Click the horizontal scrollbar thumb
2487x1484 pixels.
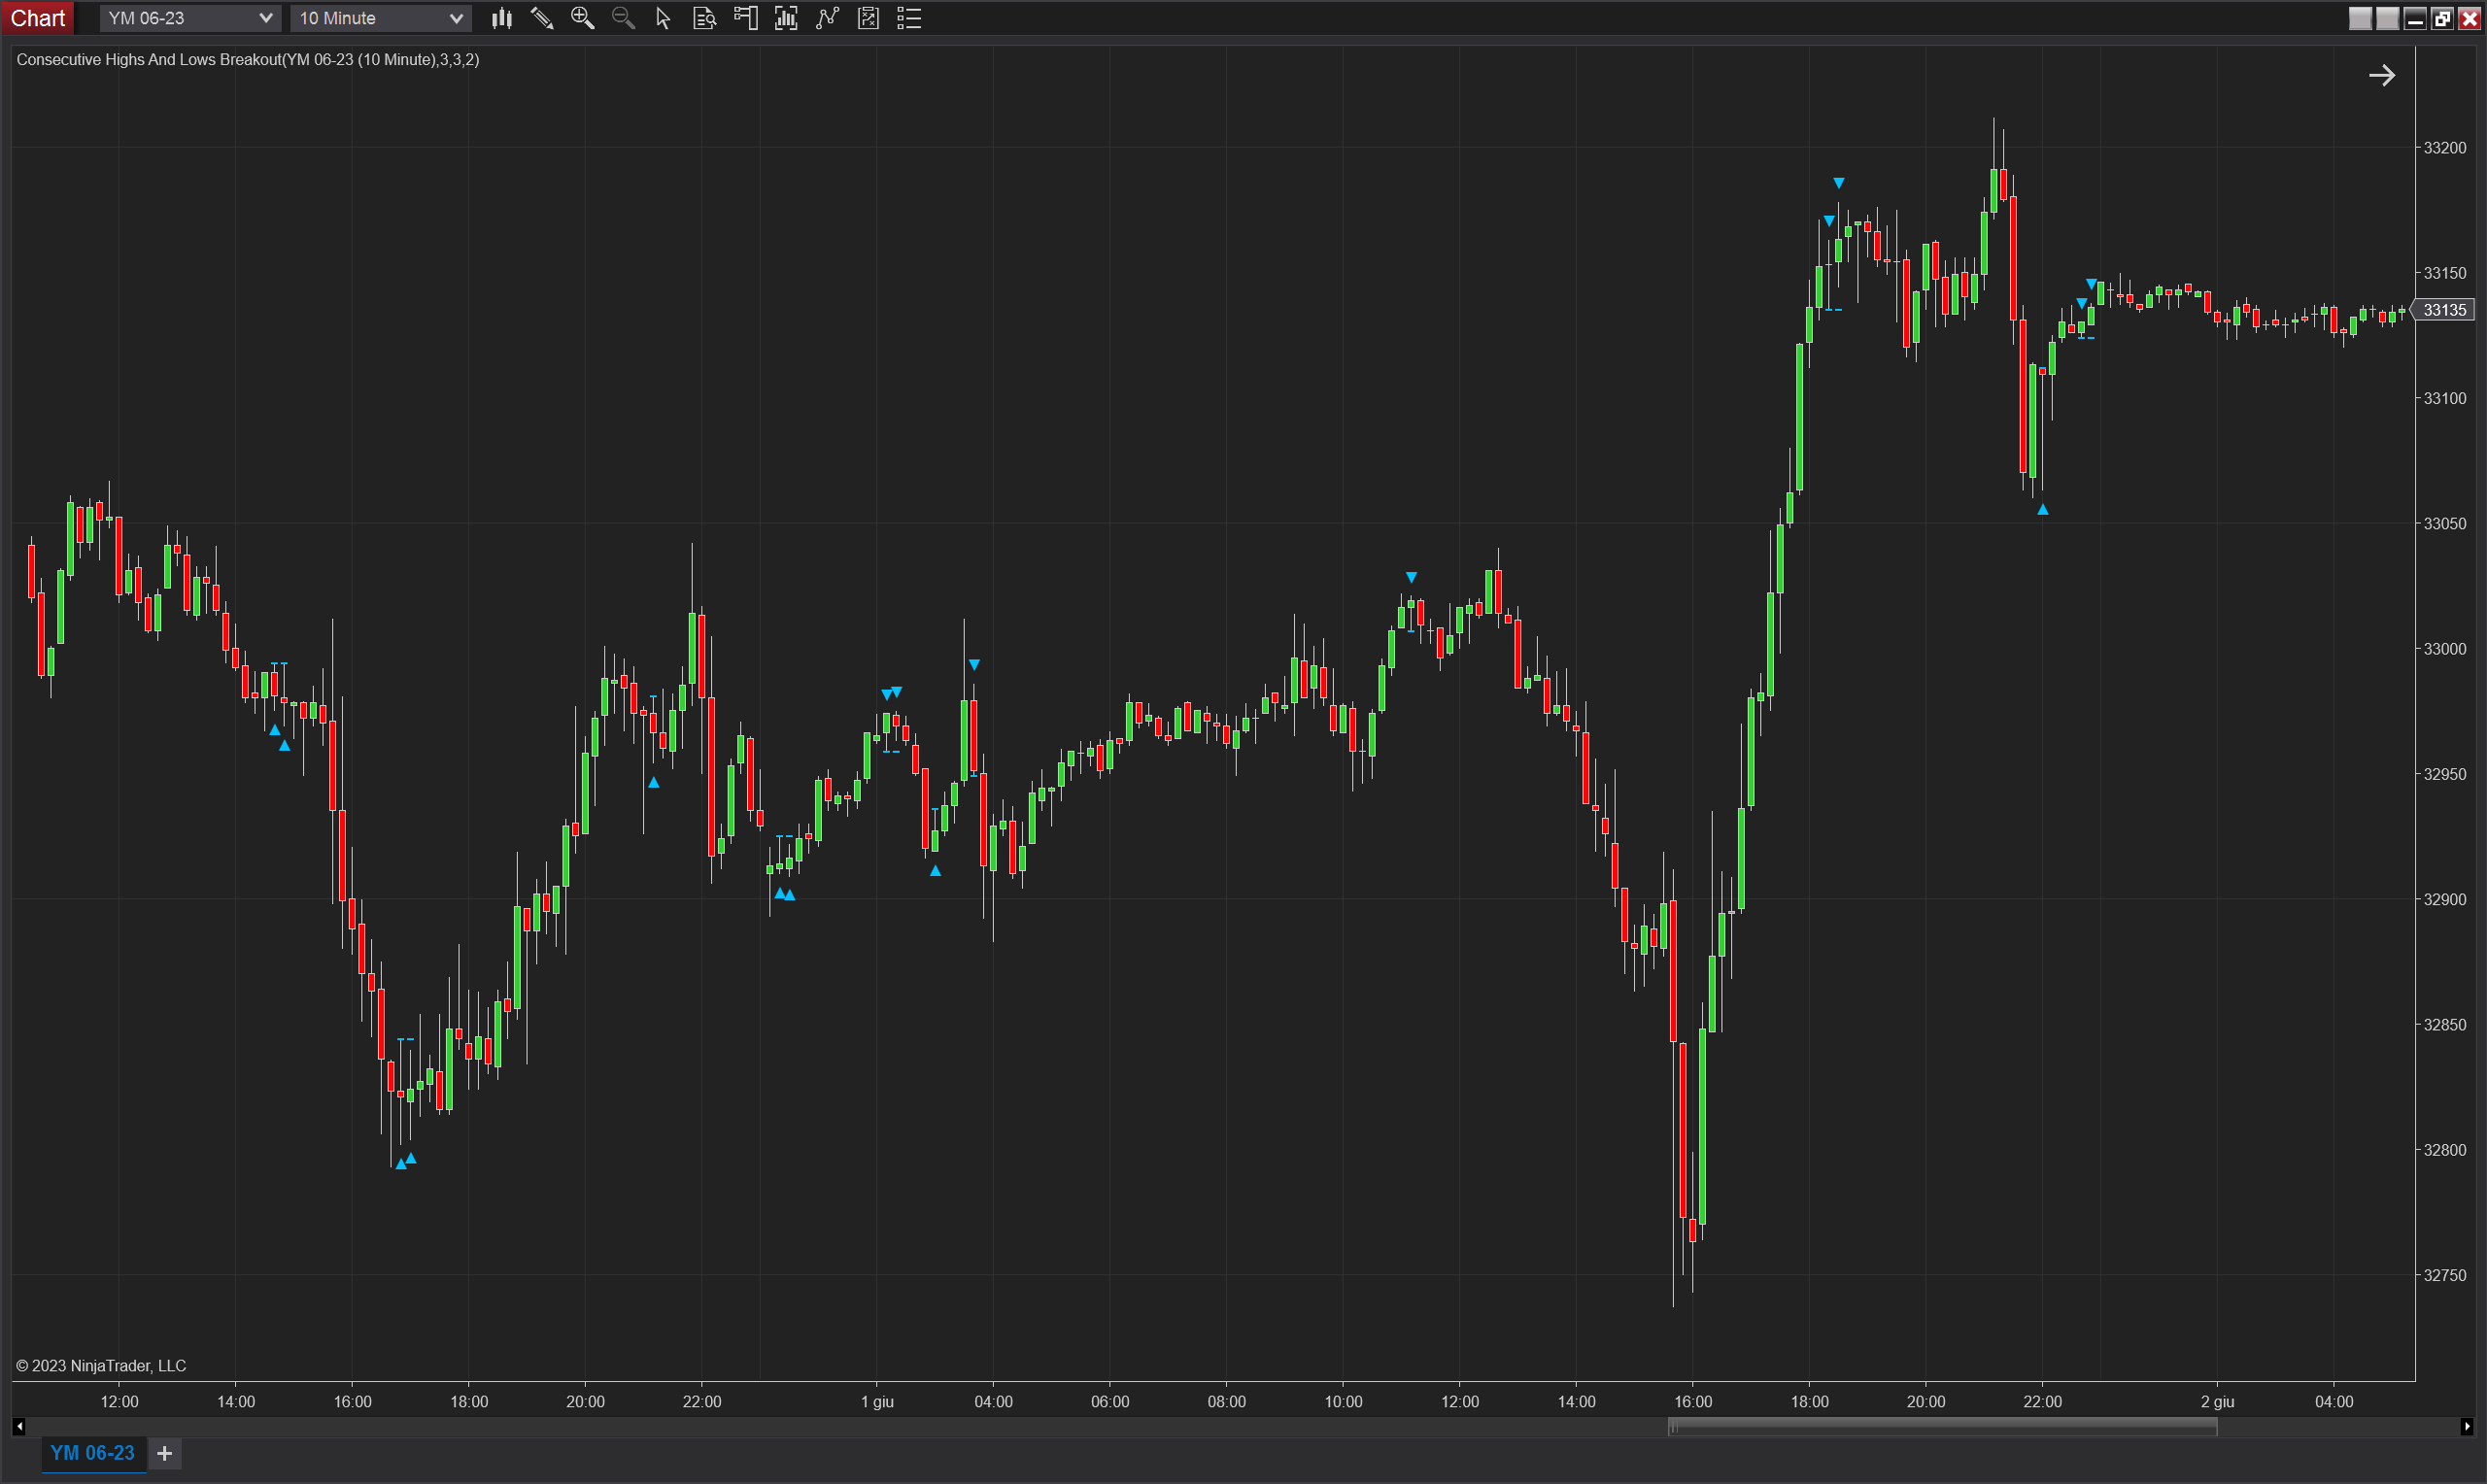tap(1942, 1427)
